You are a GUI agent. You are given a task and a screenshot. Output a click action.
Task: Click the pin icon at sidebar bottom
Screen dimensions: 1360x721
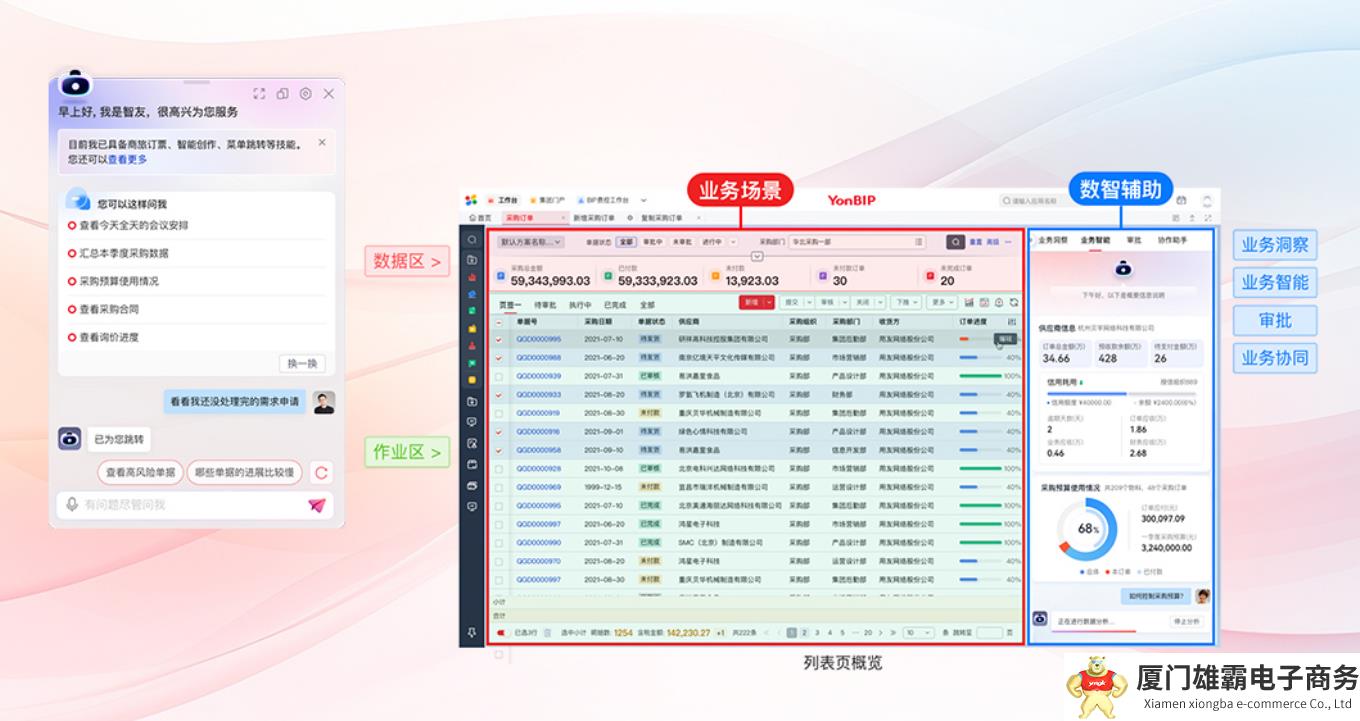click(472, 632)
